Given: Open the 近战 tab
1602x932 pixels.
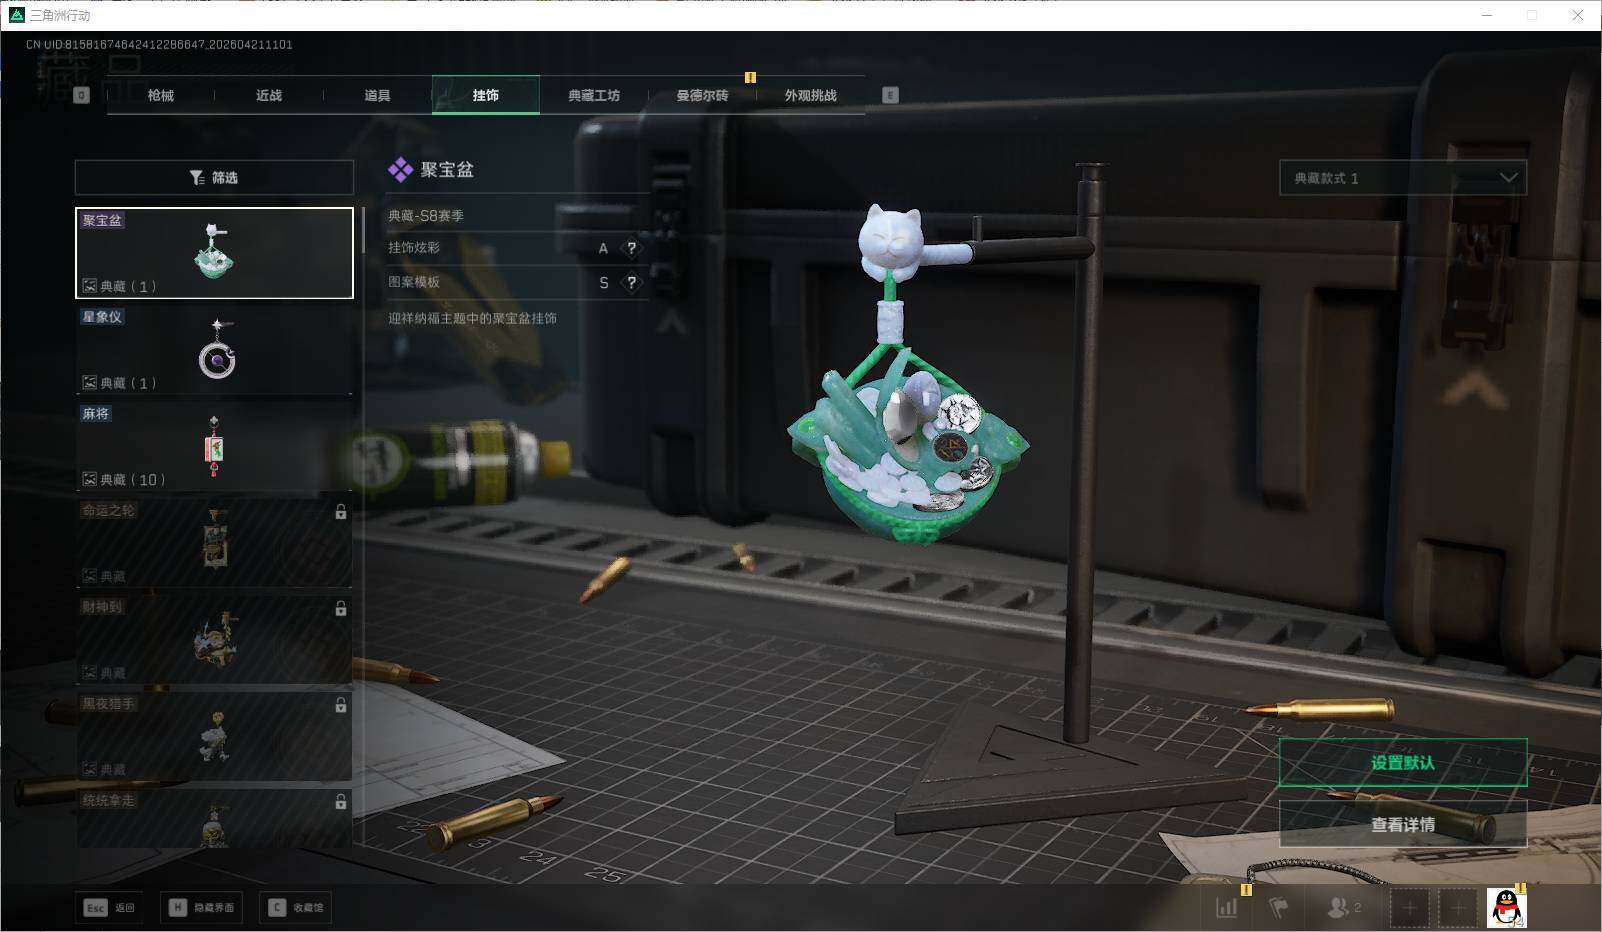Looking at the screenshot, I should (269, 95).
